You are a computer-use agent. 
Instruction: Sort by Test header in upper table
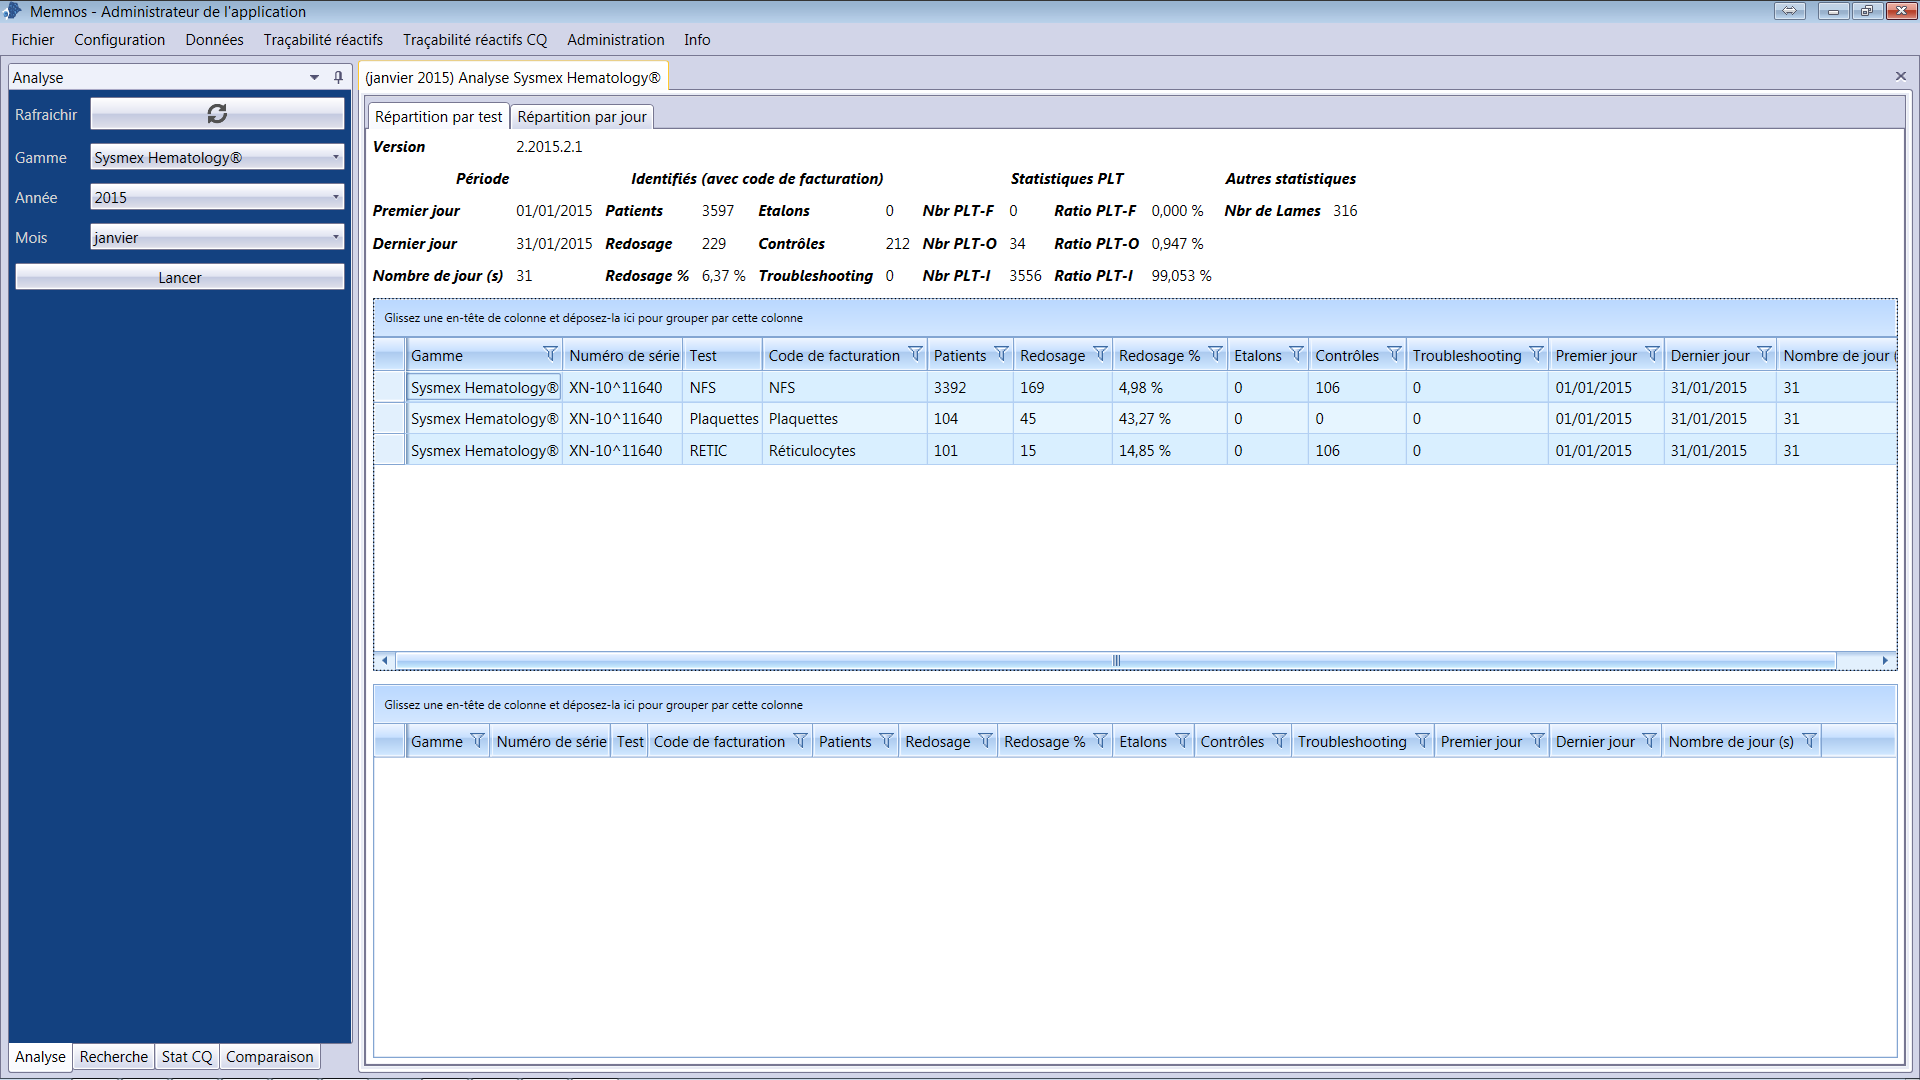[722, 355]
